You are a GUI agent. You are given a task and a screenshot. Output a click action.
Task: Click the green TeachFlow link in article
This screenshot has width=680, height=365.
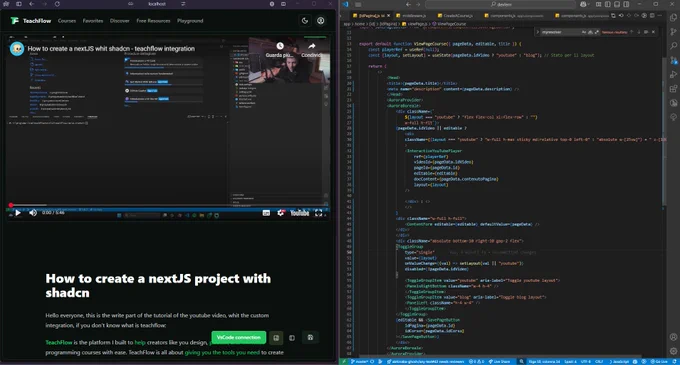point(59,342)
